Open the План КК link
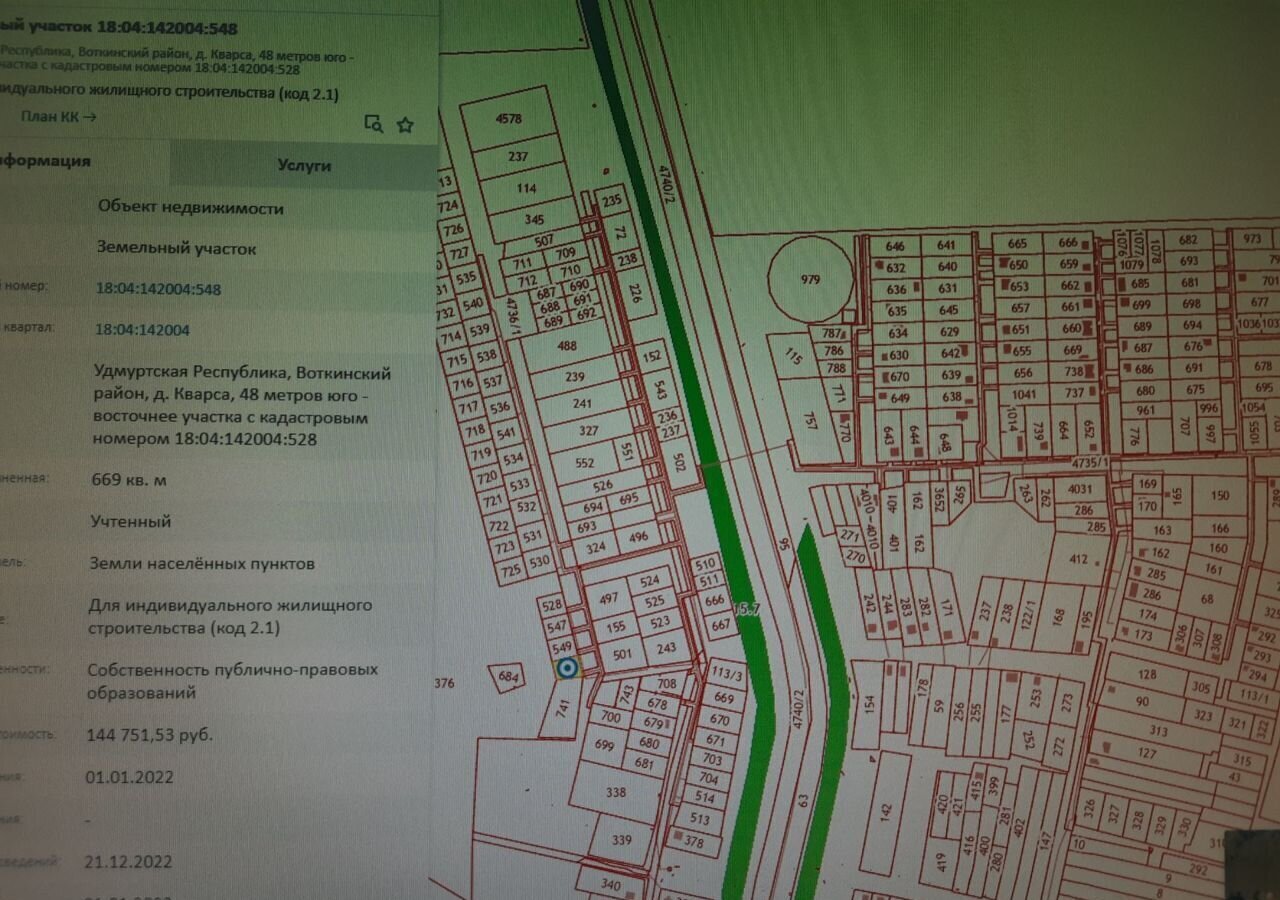Screen dimensions: 1280x900 [x=58, y=117]
